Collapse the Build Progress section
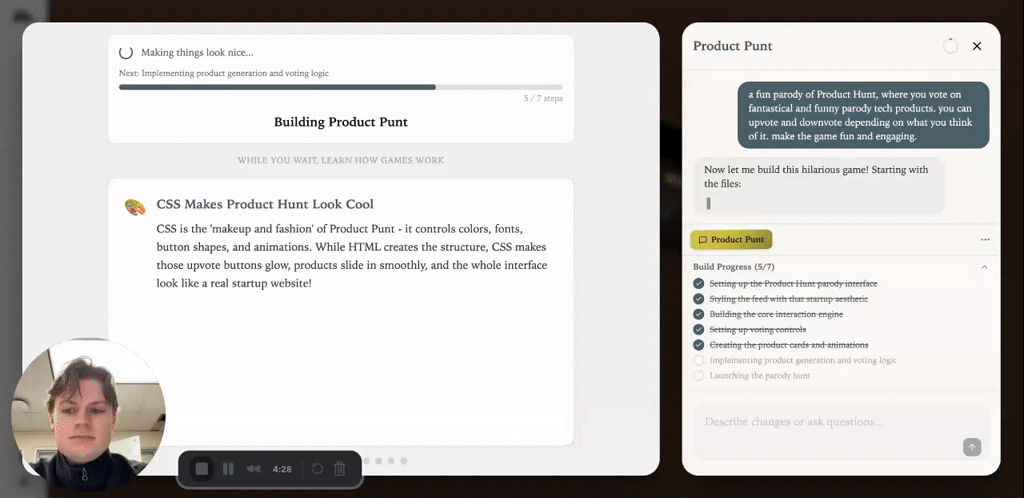The width and height of the screenshot is (1024, 498). [x=984, y=267]
